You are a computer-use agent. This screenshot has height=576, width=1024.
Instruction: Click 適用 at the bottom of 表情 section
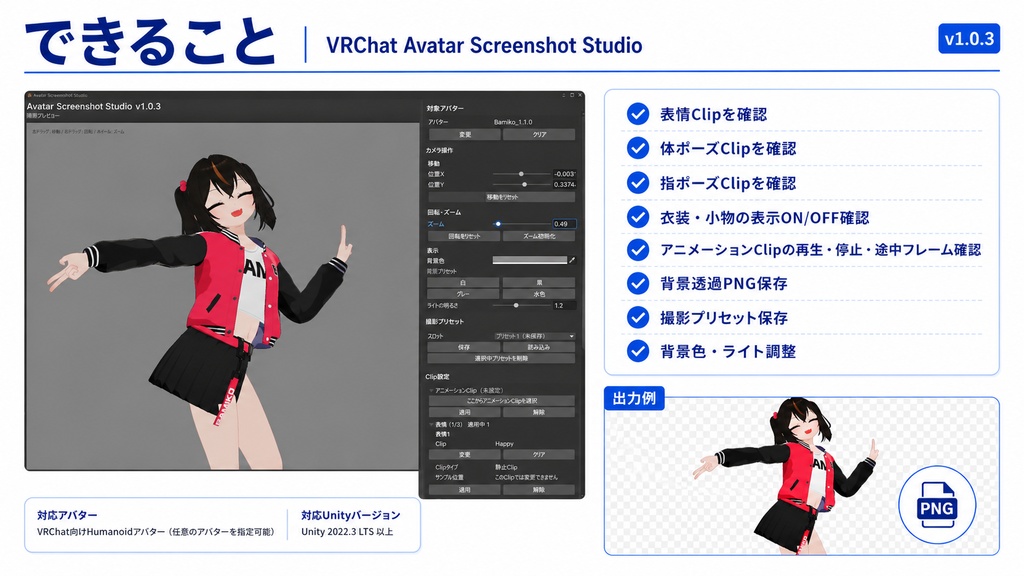pyautogui.click(x=464, y=489)
